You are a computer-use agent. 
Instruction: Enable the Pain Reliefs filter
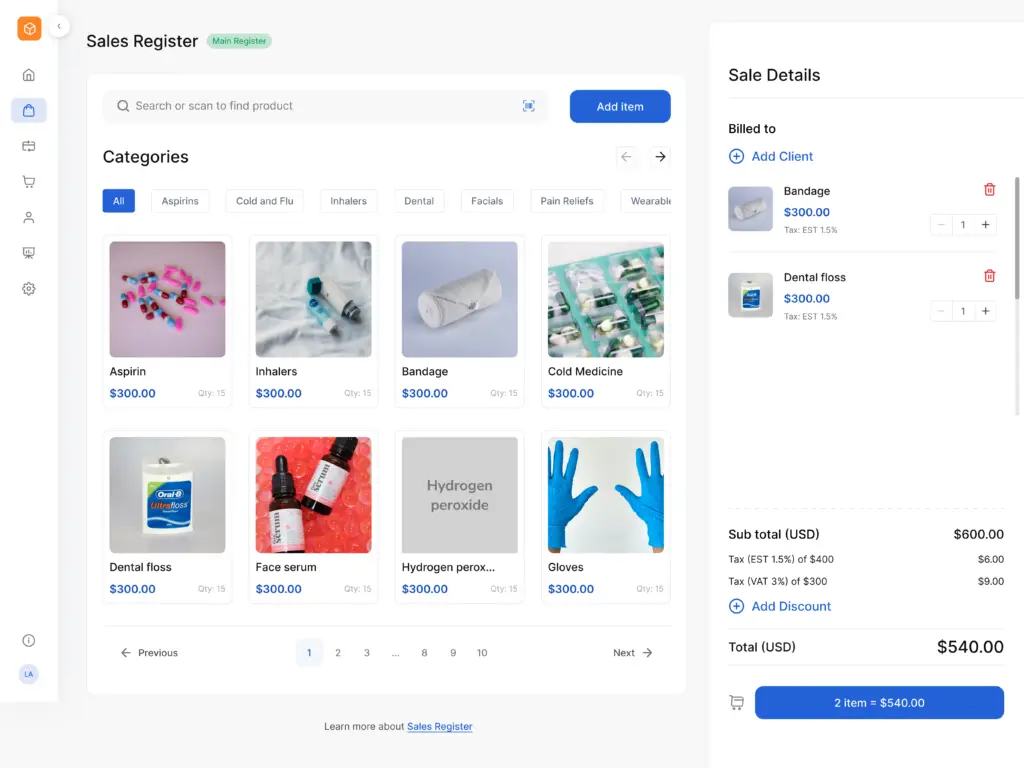[x=566, y=200]
